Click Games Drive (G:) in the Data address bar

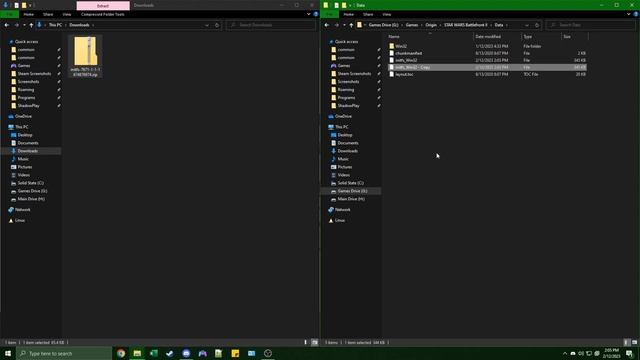(383, 25)
